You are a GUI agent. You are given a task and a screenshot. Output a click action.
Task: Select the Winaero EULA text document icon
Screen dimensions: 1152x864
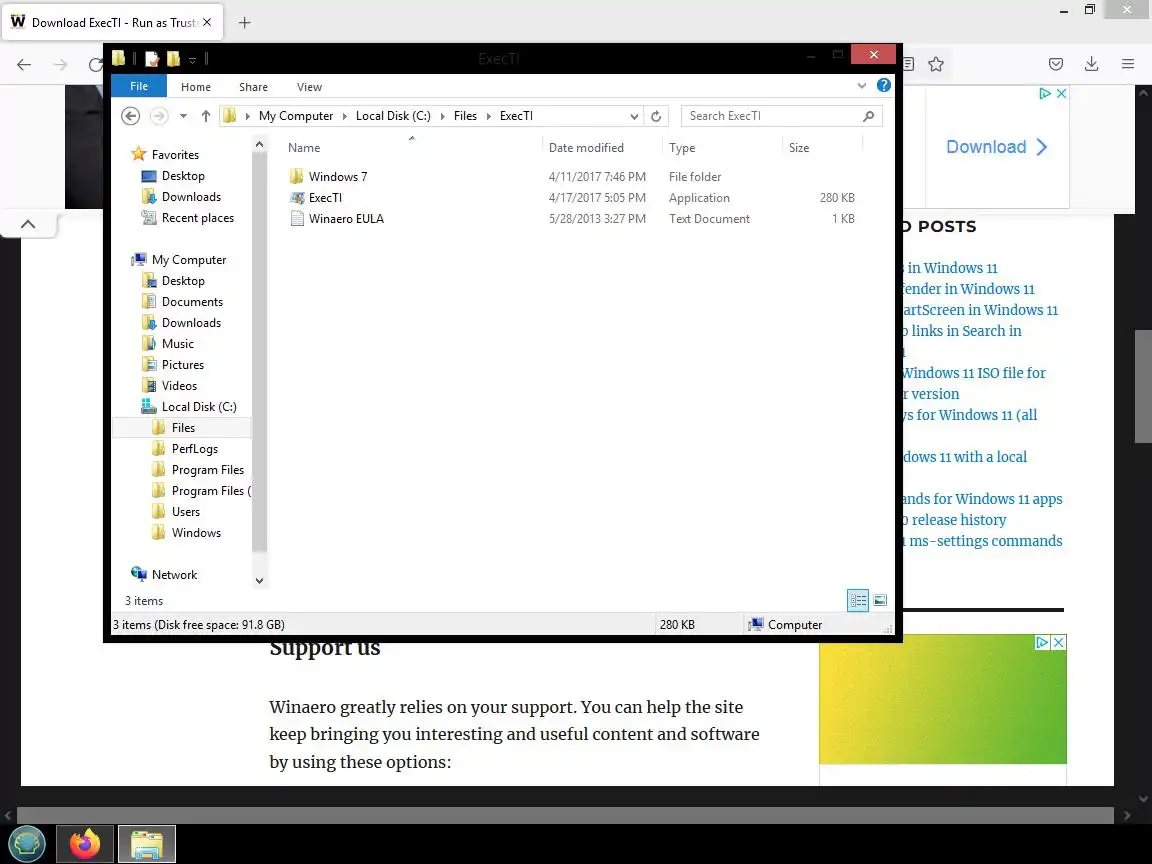coord(296,218)
